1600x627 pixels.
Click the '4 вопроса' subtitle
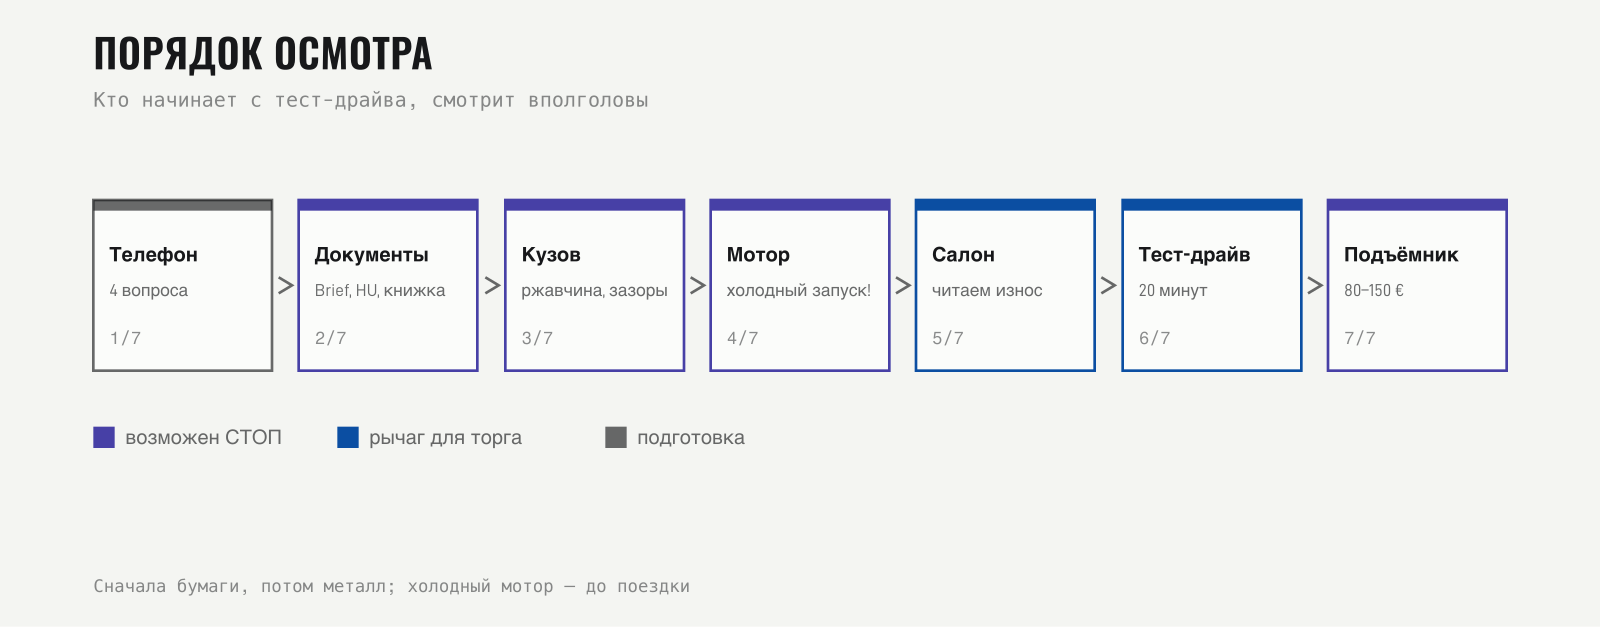149,290
